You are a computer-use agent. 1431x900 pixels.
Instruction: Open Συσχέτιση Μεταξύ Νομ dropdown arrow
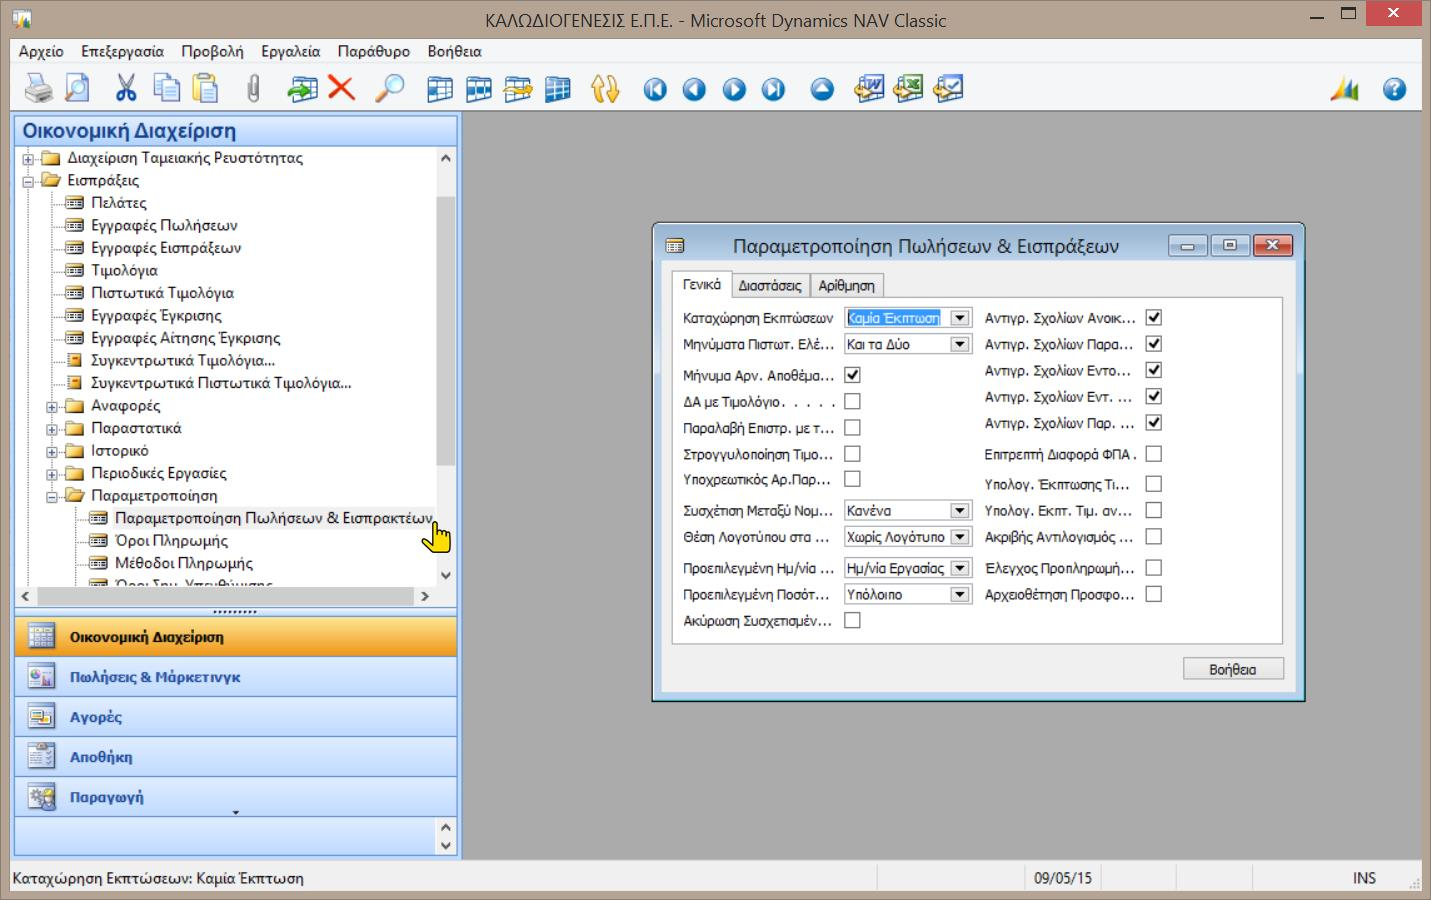tap(959, 510)
